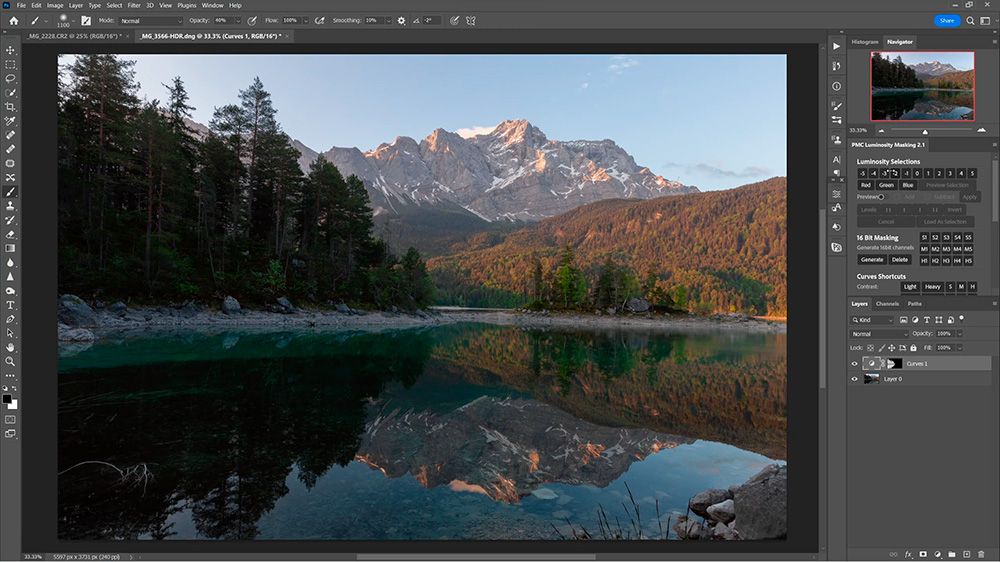Open the Filter menu
The width and height of the screenshot is (1000, 562).
pos(134,5)
